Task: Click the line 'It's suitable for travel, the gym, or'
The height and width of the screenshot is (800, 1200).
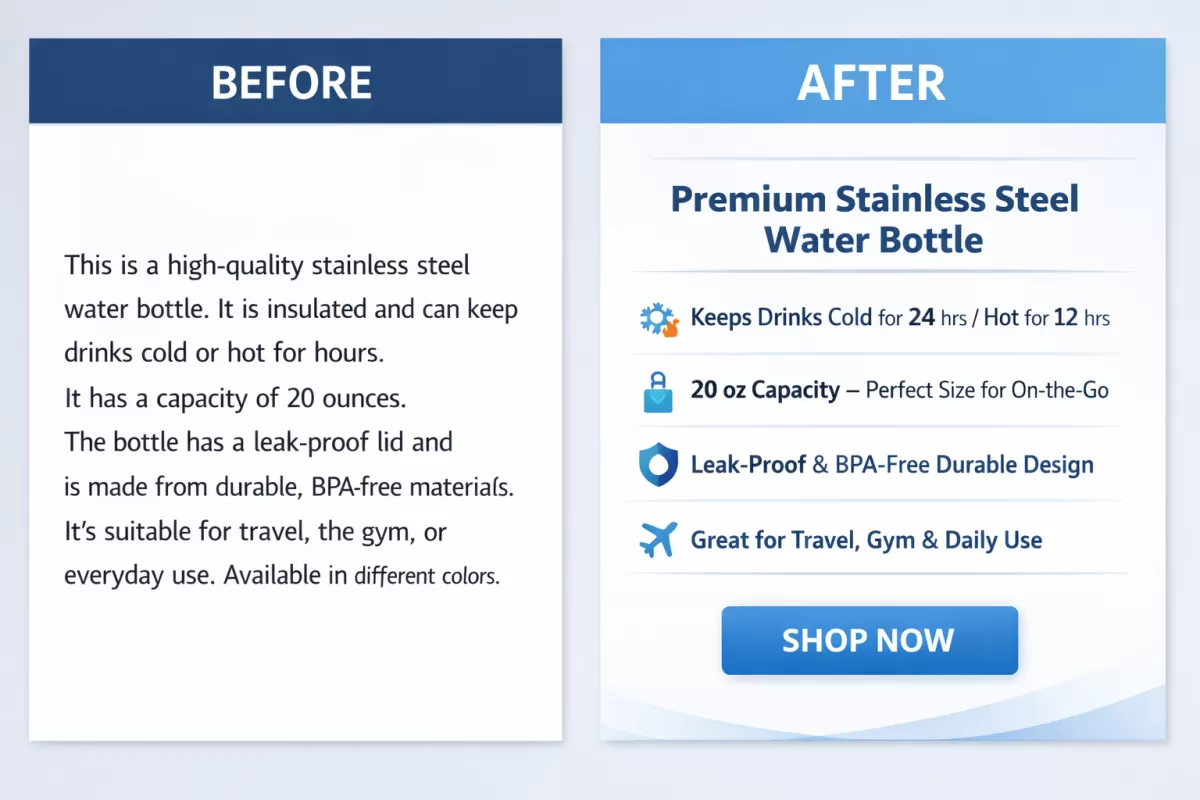Action: pos(255,531)
